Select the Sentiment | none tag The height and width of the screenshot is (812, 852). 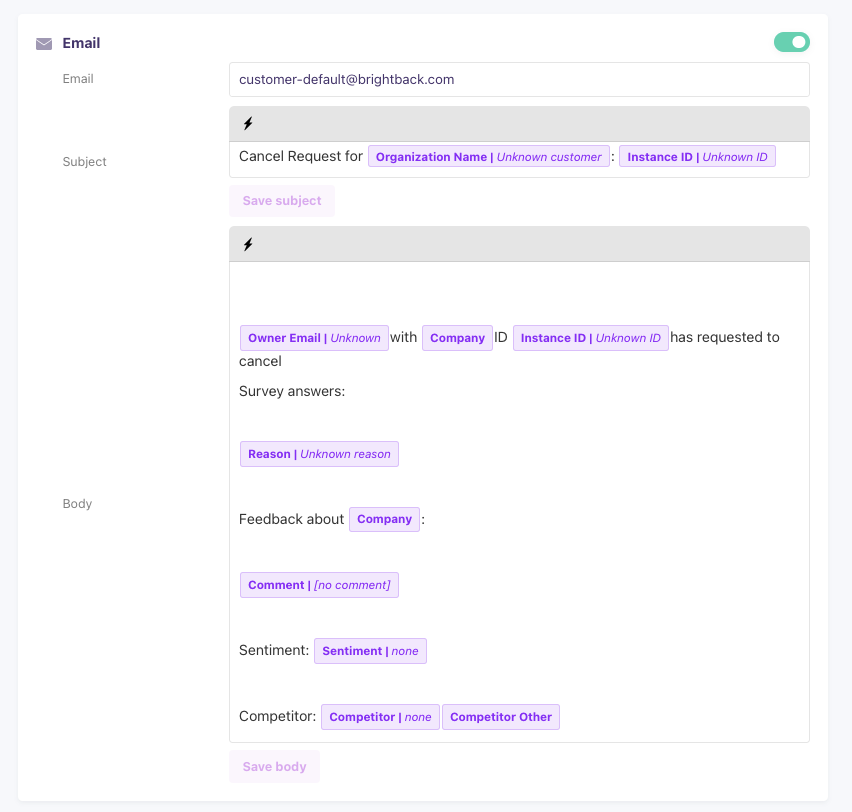click(370, 650)
